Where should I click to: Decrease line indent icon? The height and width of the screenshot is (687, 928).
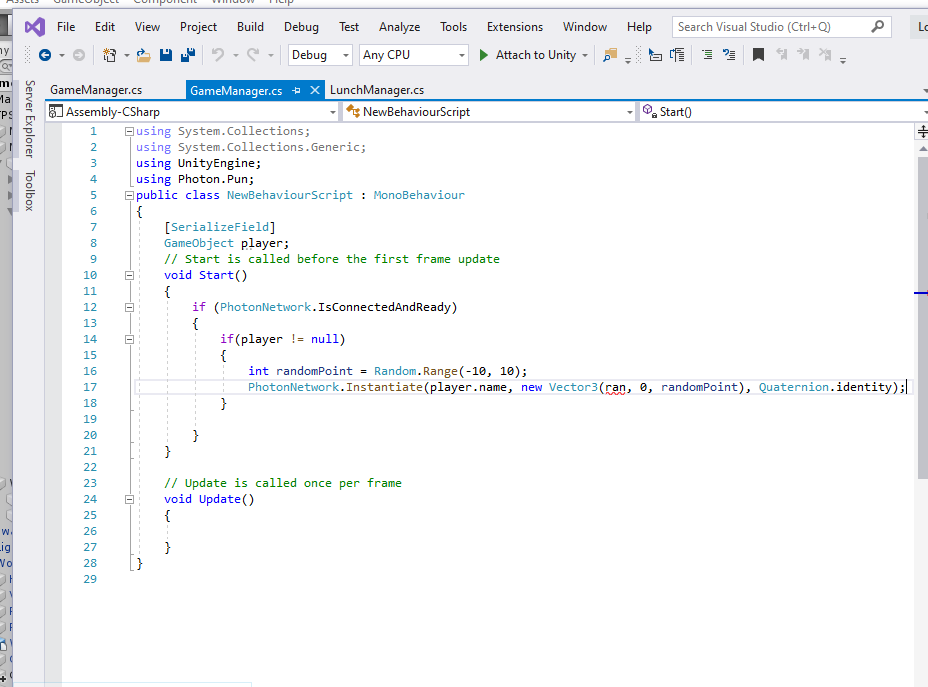click(x=707, y=55)
